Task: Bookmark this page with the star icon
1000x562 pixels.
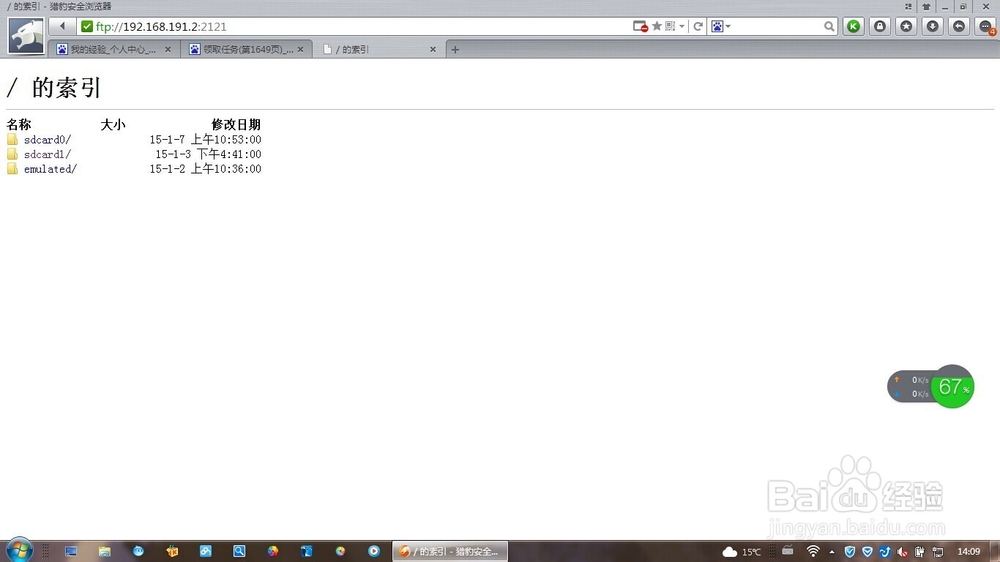Action: click(656, 26)
